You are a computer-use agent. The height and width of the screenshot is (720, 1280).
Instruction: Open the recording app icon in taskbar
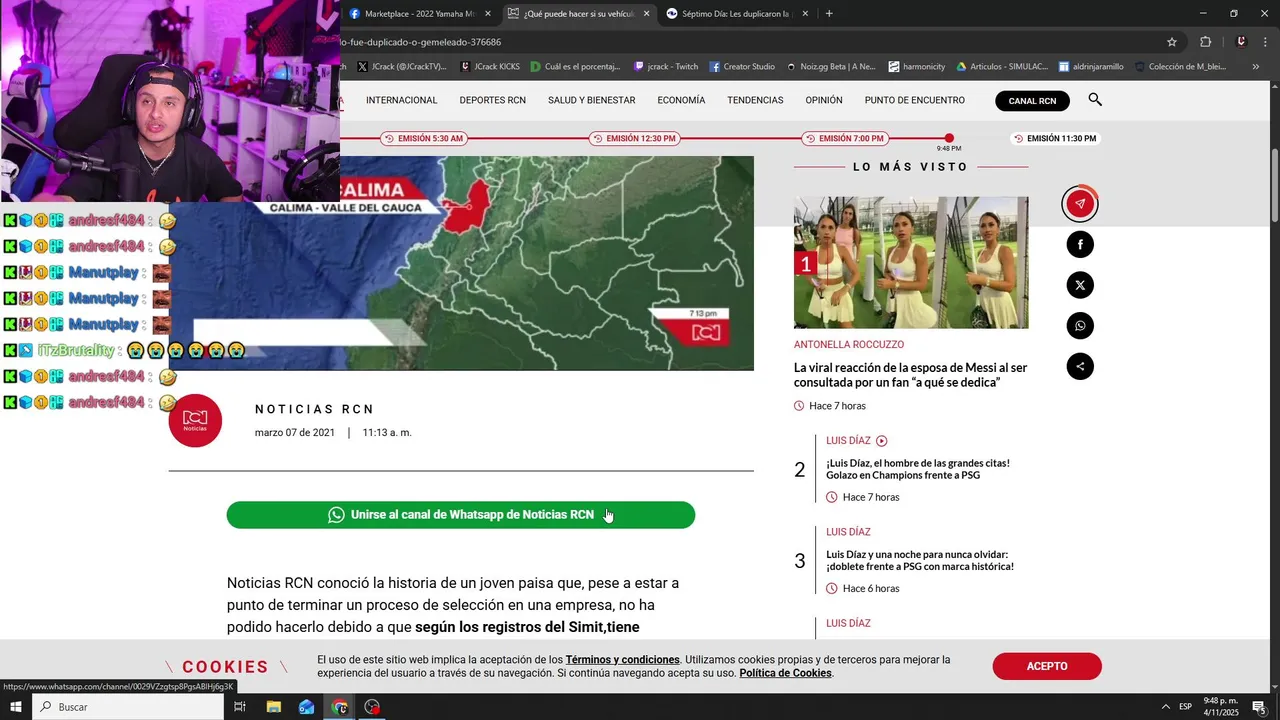(373, 707)
